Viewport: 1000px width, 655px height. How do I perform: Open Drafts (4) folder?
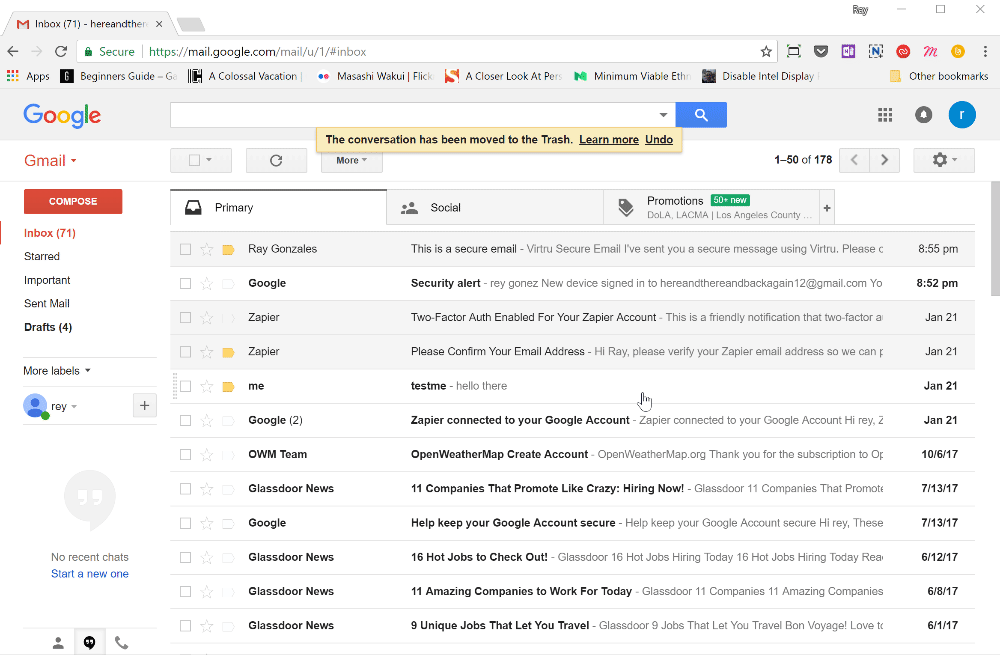(48, 327)
